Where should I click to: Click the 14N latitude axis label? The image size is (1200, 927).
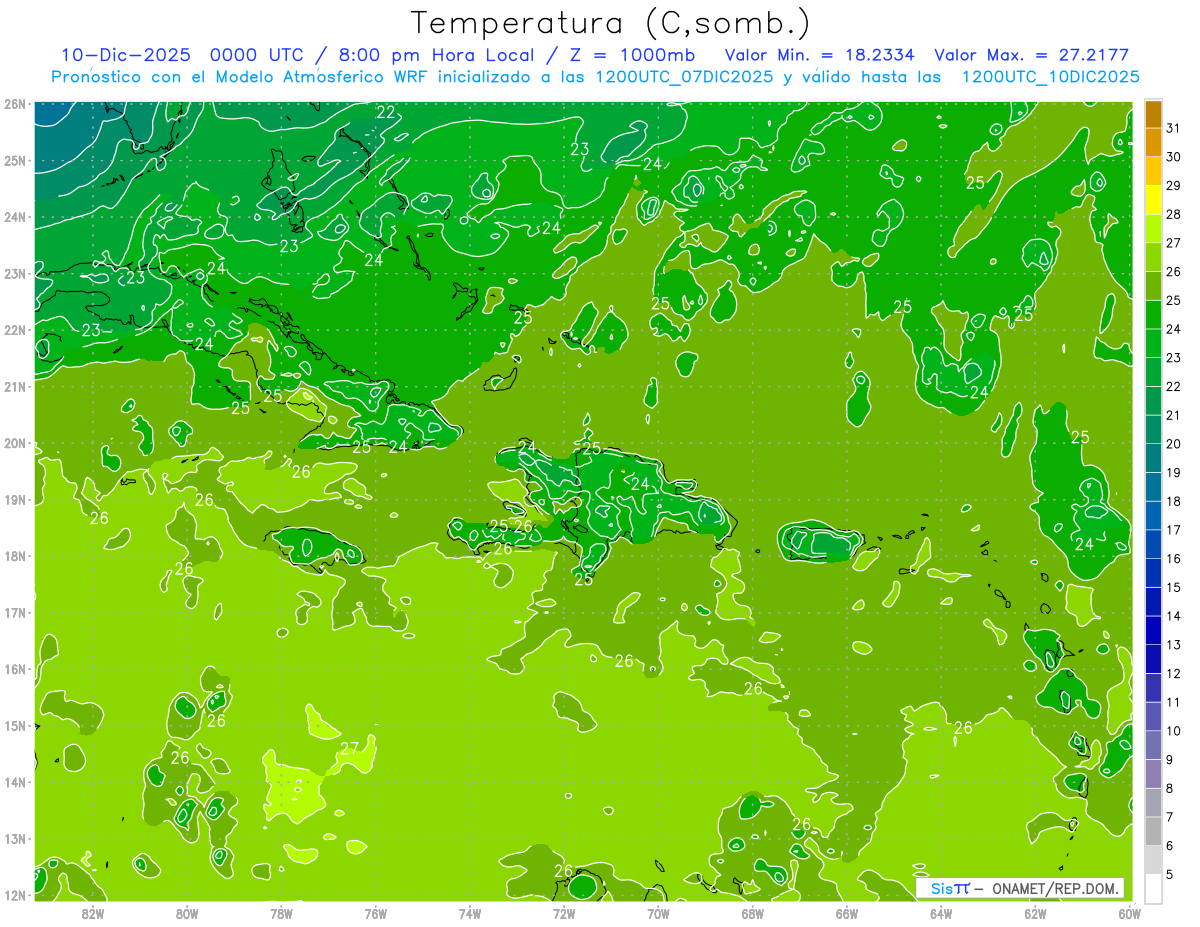tap(15, 782)
